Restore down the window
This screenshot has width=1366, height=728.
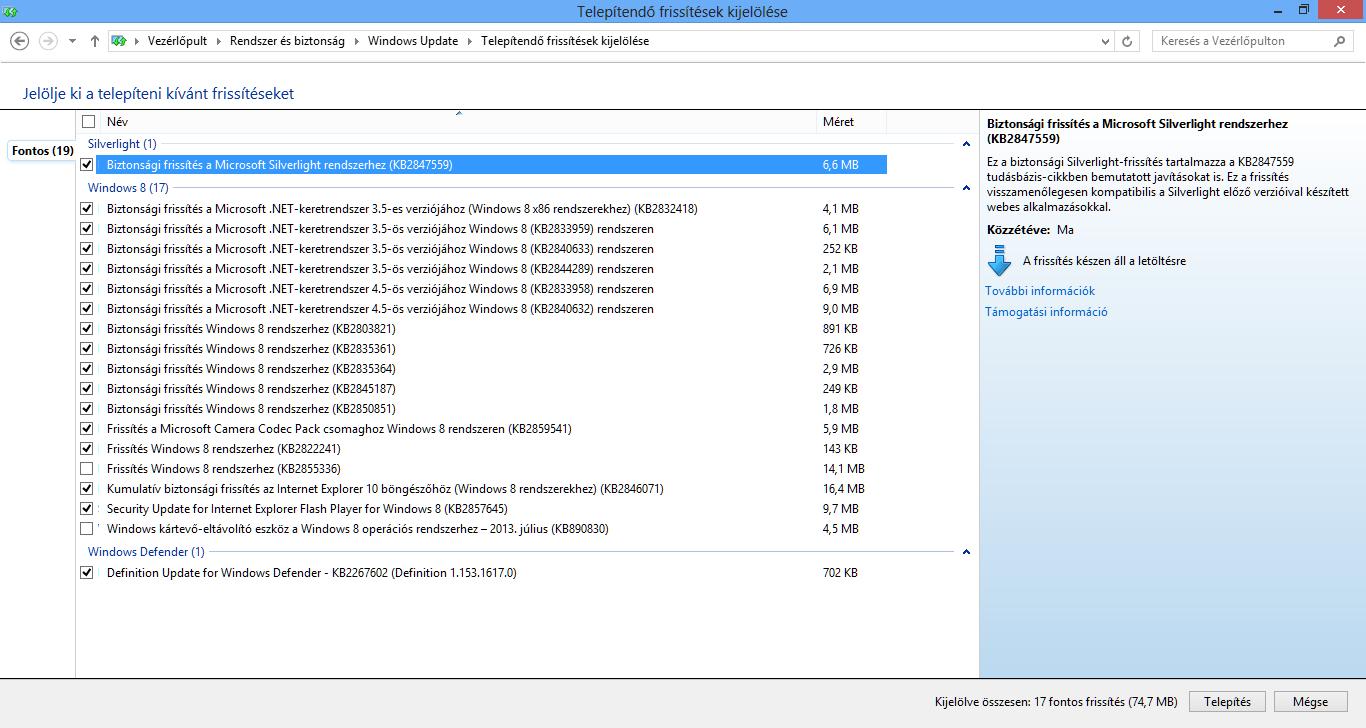pos(1304,9)
